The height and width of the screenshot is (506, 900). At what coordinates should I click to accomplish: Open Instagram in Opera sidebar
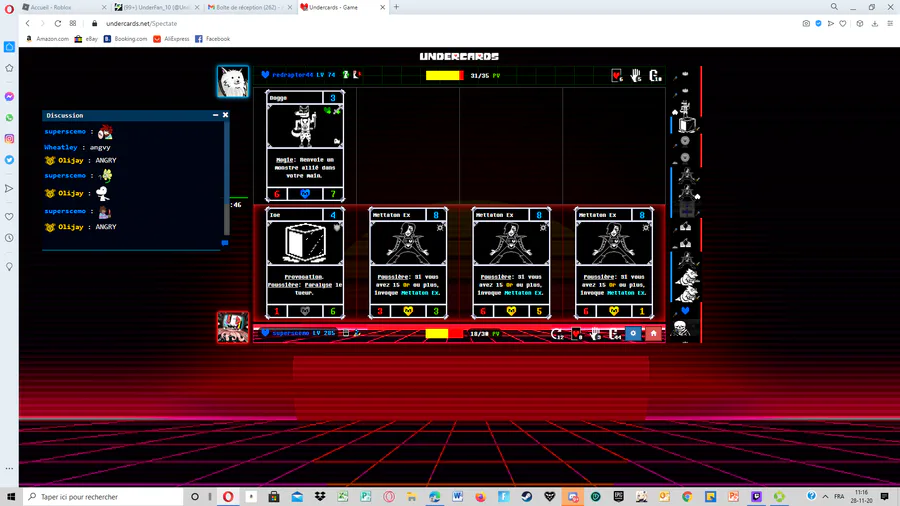tap(9, 139)
